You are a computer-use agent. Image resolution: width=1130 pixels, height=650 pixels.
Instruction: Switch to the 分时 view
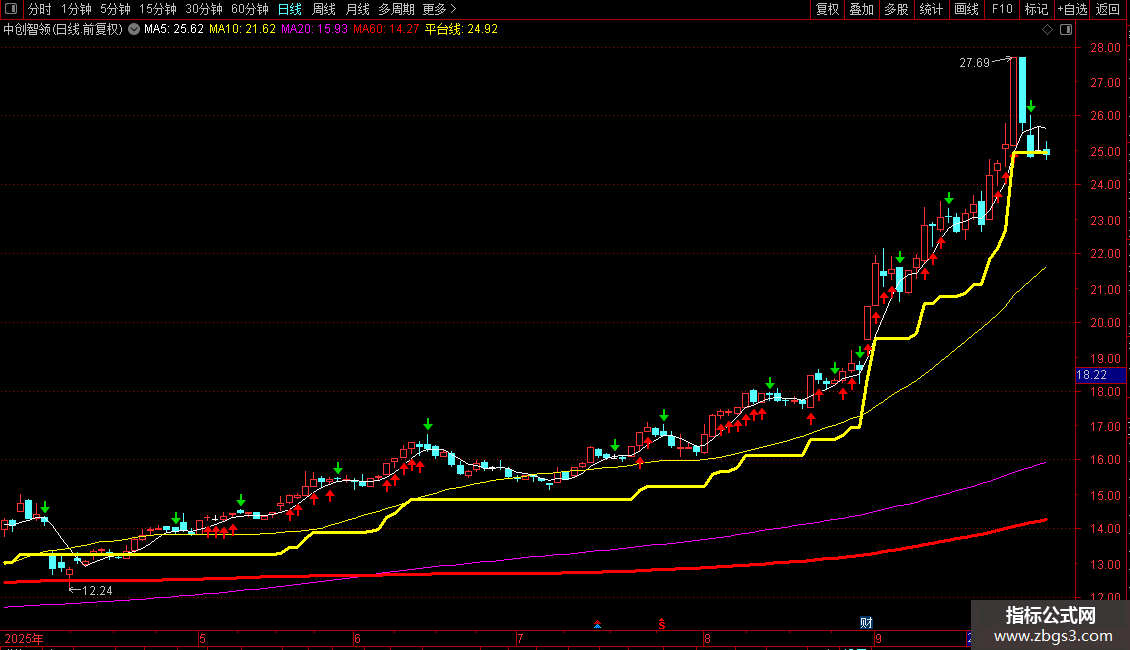[40, 9]
